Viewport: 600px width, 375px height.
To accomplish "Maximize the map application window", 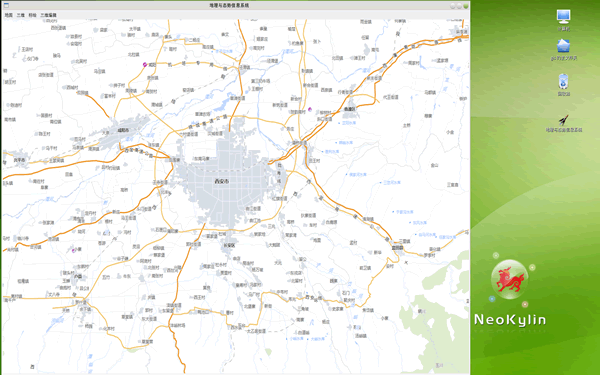I will point(459,6).
